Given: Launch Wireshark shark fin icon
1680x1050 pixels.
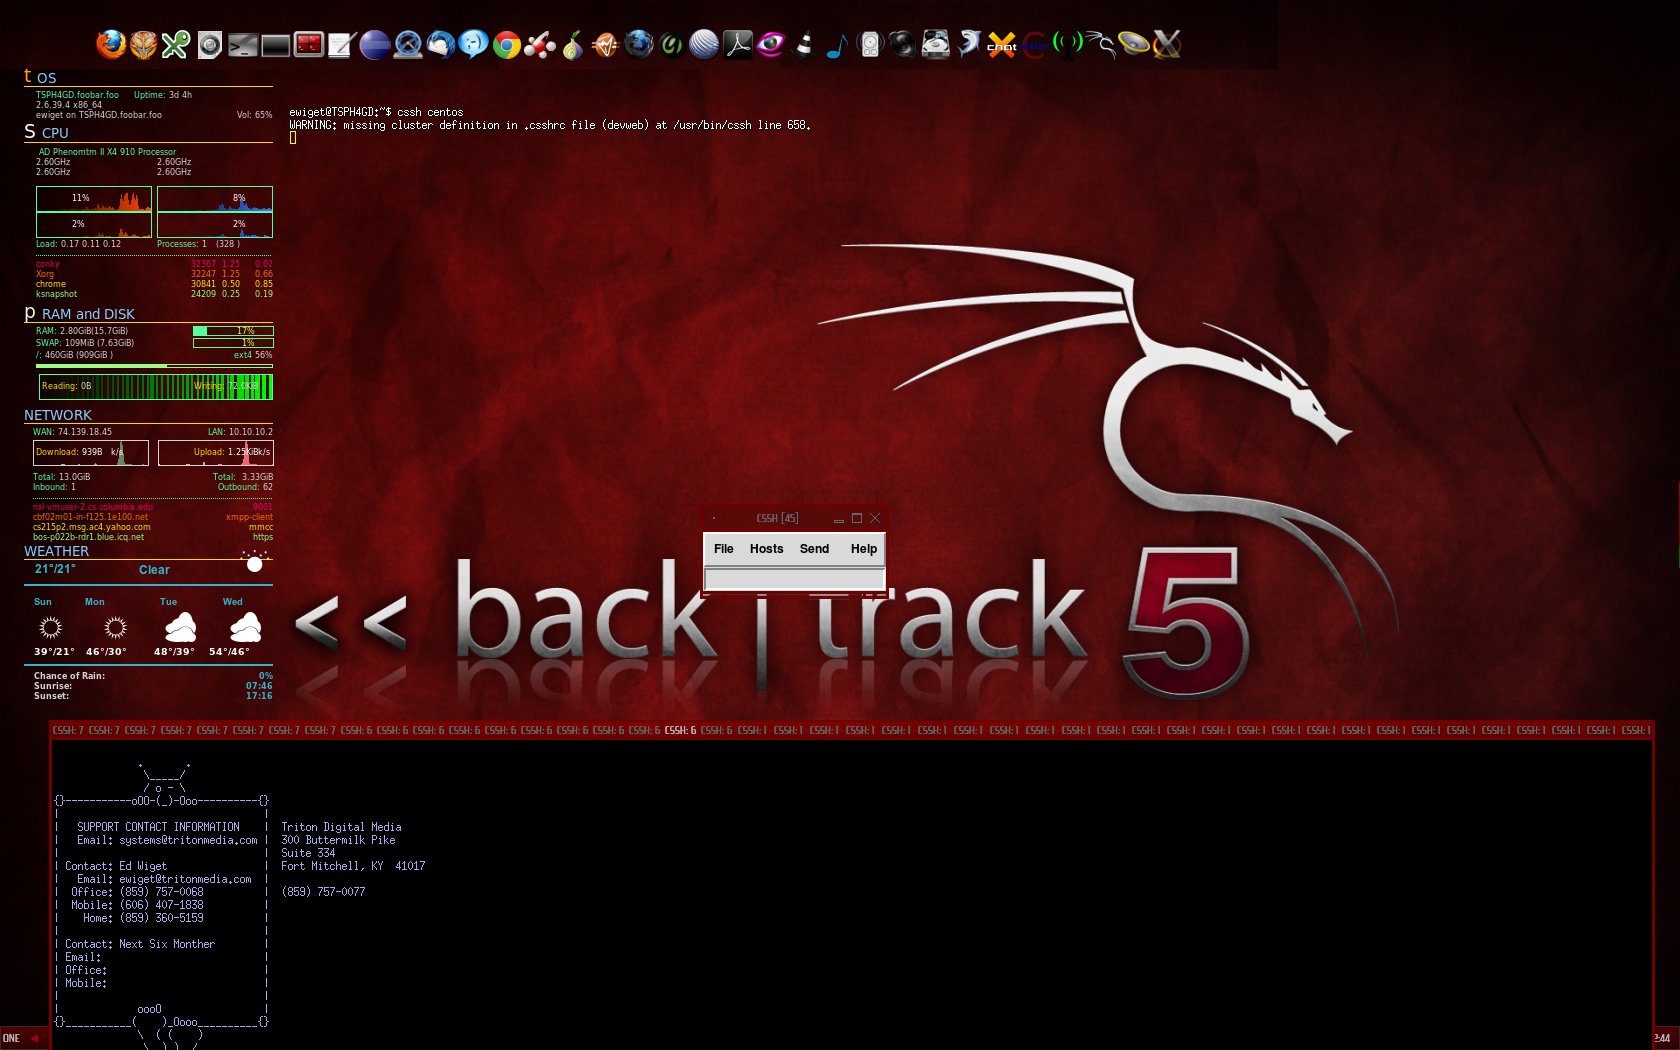Looking at the screenshot, I should pyautogui.click(x=969, y=45).
